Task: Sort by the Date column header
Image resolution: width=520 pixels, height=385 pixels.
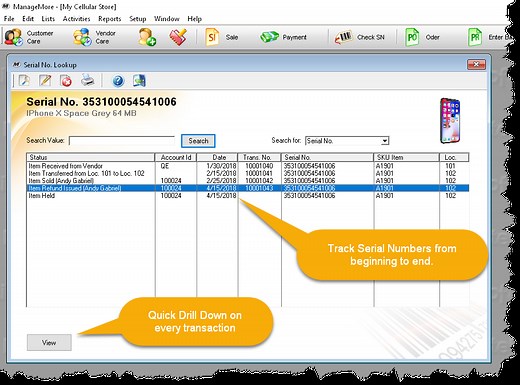Action: (x=217, y=157)
